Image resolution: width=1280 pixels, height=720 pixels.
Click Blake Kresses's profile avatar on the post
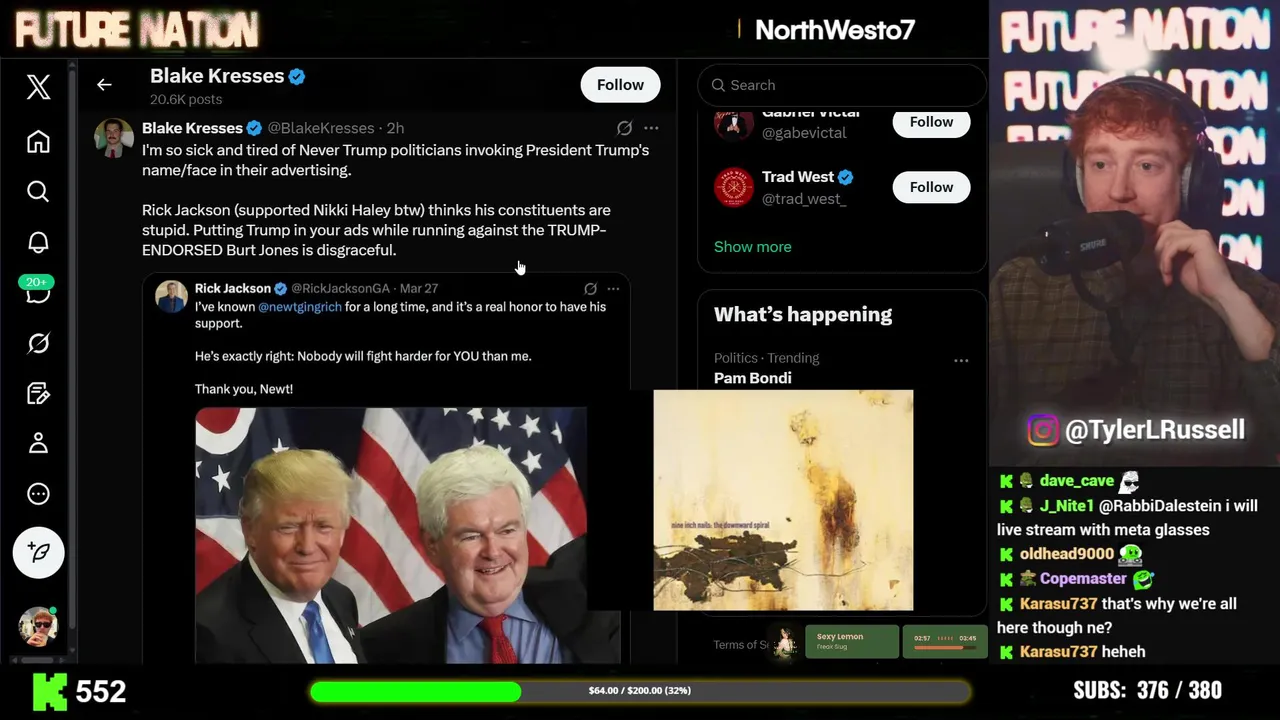pos(114,138)
